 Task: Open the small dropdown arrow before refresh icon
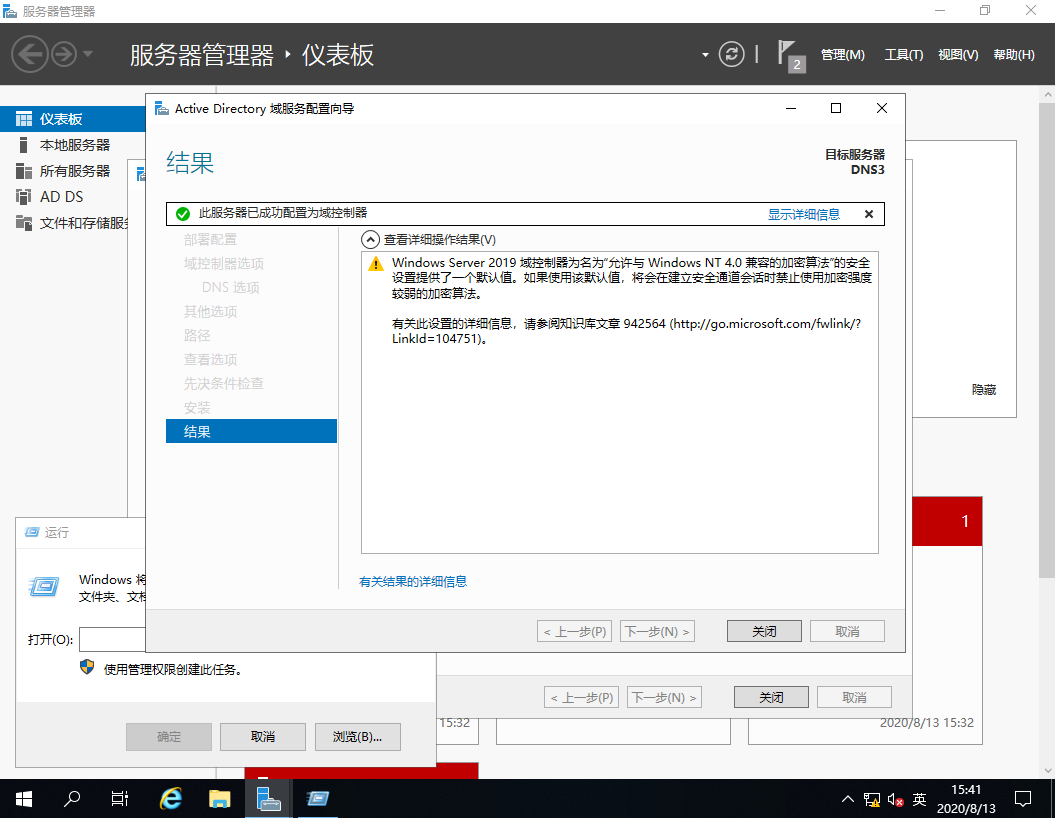point(705,54)
